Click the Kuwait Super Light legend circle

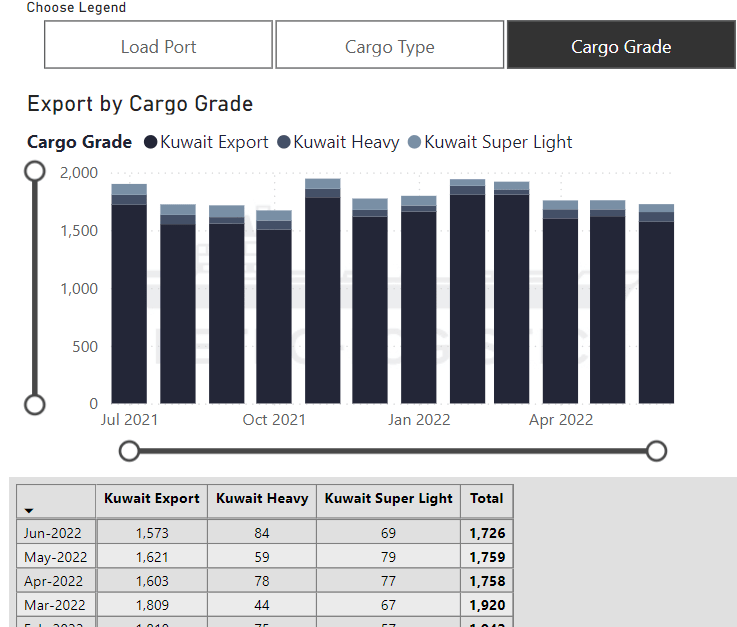[415, 142]
